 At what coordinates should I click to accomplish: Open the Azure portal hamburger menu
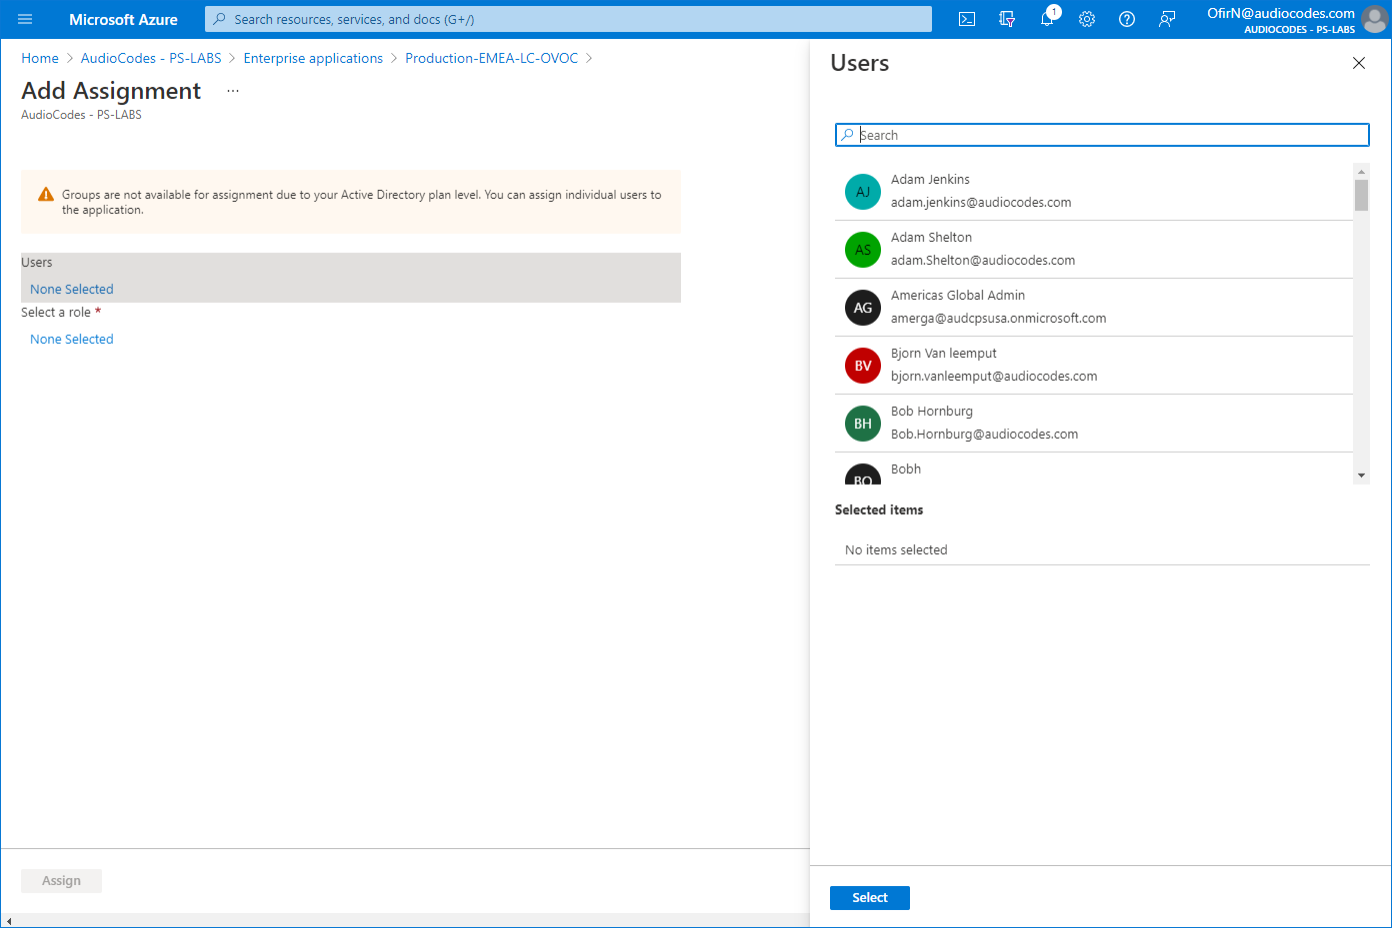point(25,19)
